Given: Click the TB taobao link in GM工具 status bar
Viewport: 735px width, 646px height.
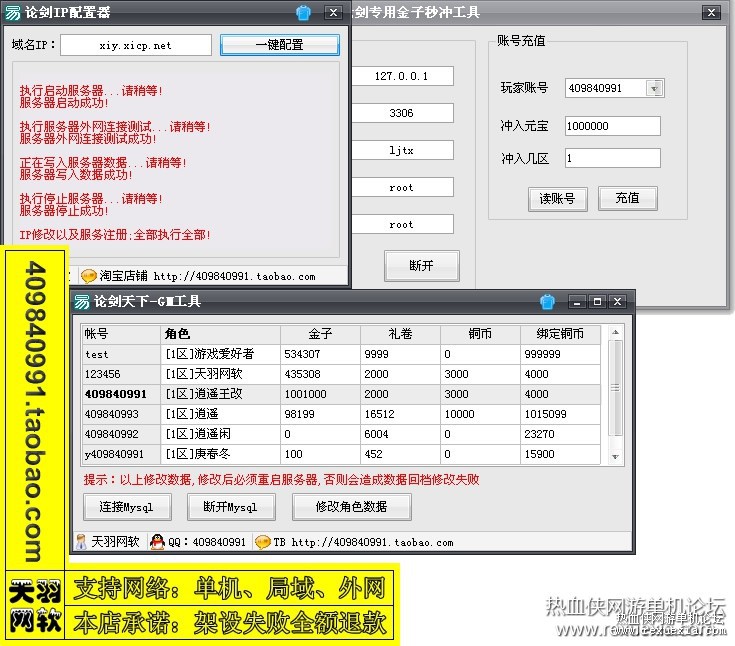Looking at the screenshot, I should 373,543.
